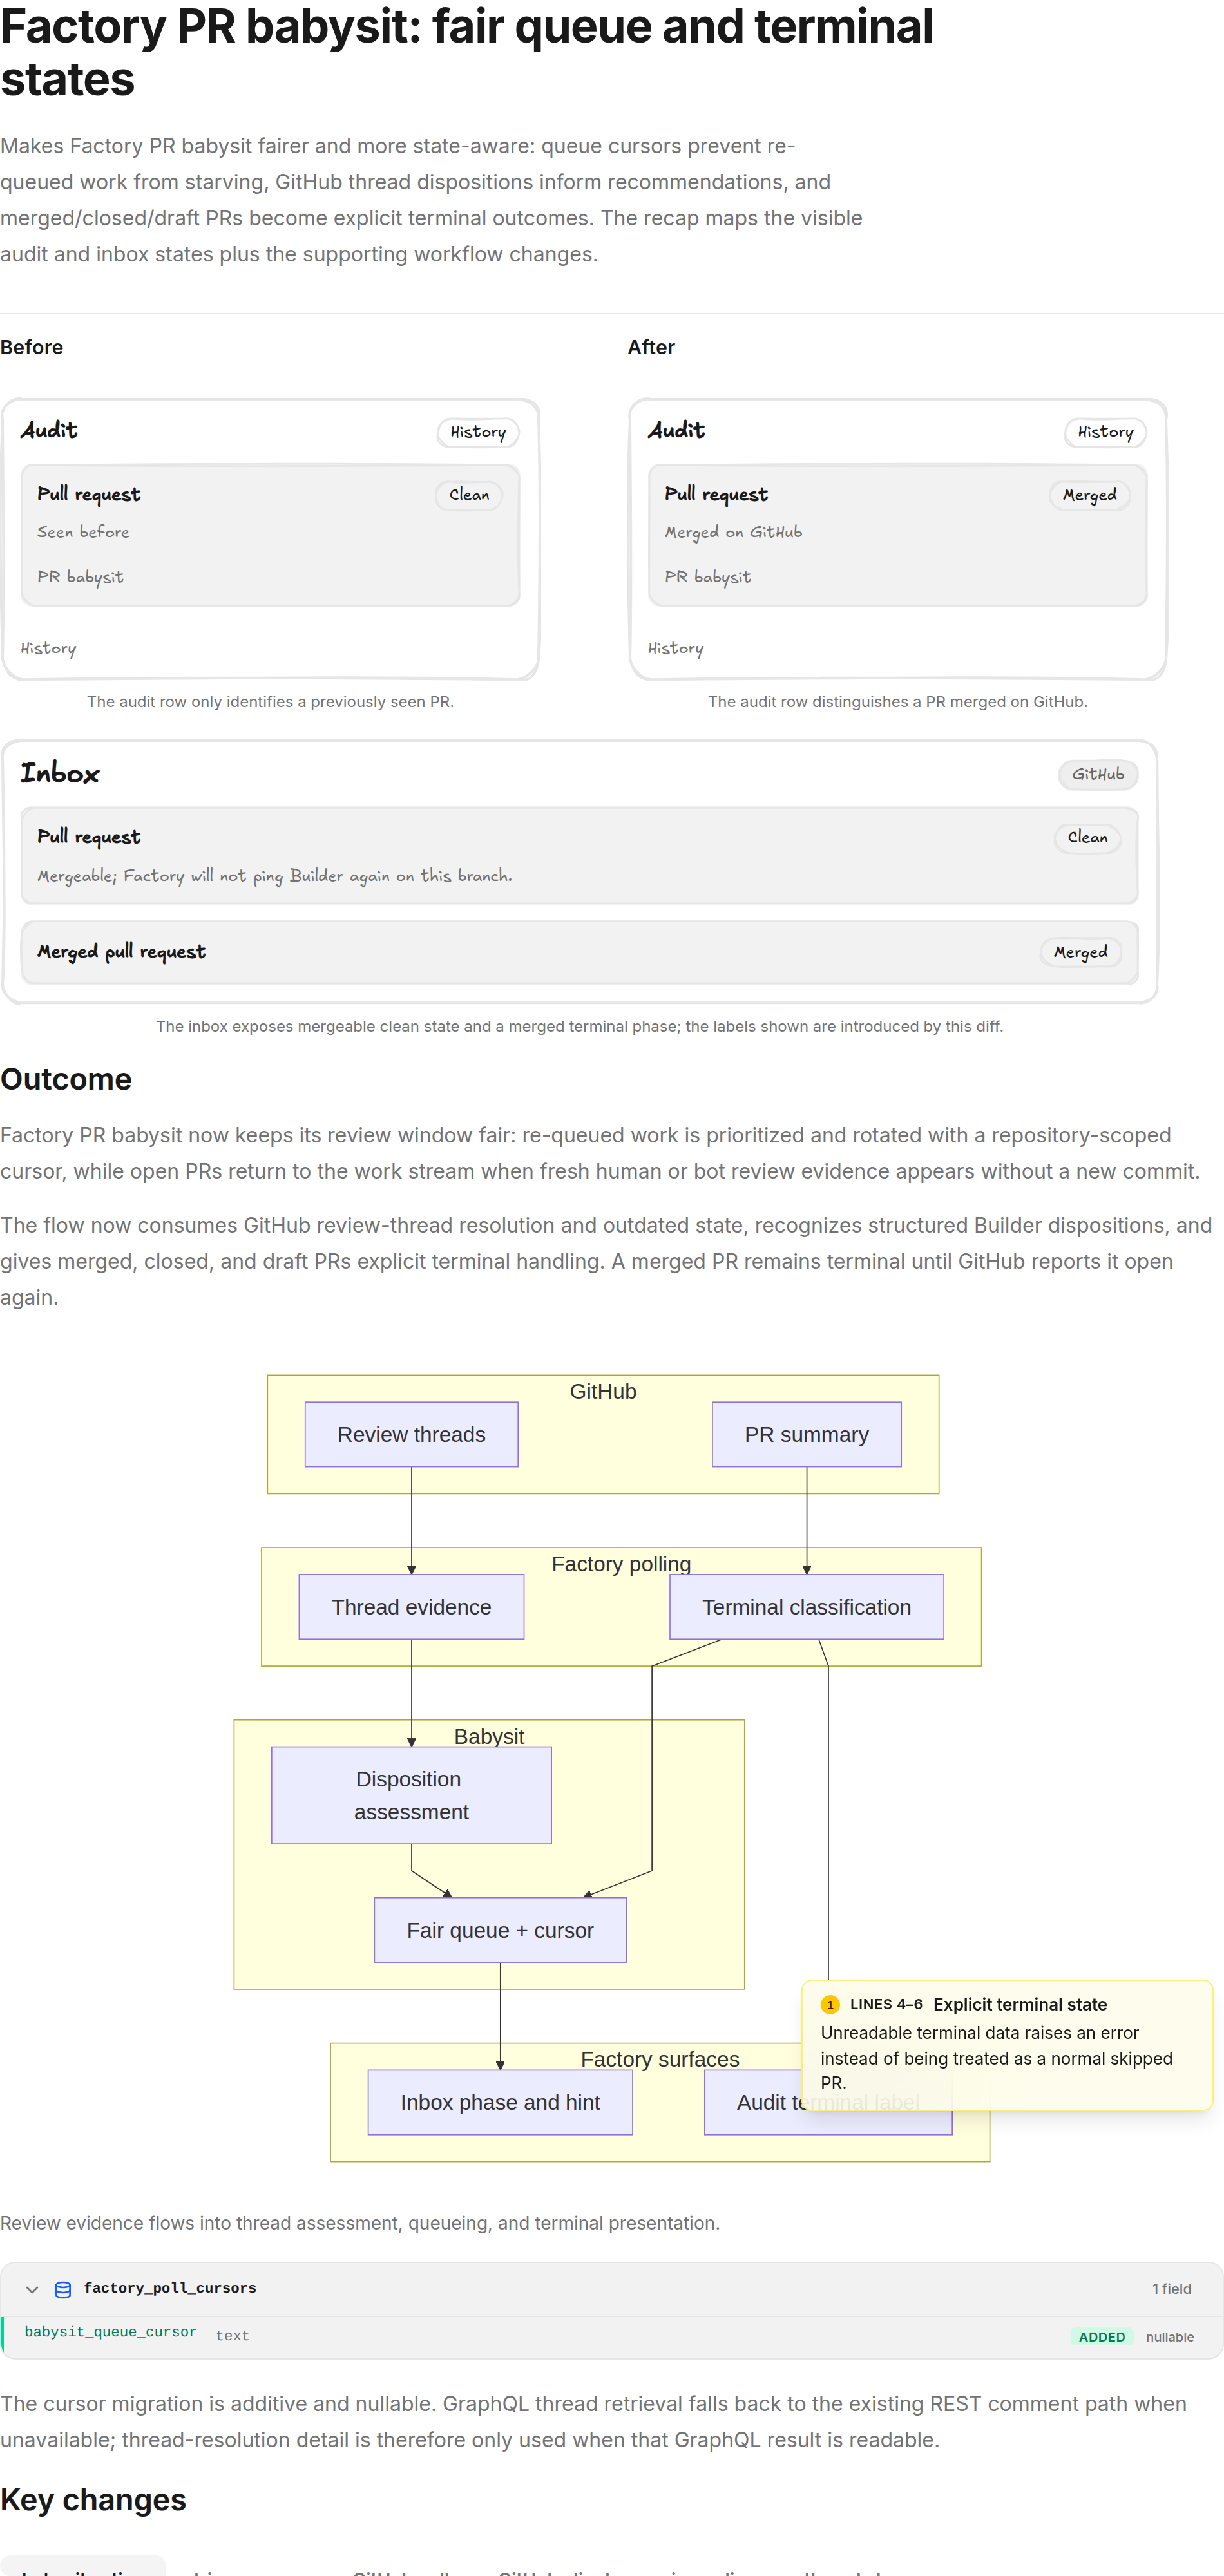The width and height of the screenshot is (1224, 2576).
Task: Click the Merged badge in After audit row
Action: [x=1089, y=495]
